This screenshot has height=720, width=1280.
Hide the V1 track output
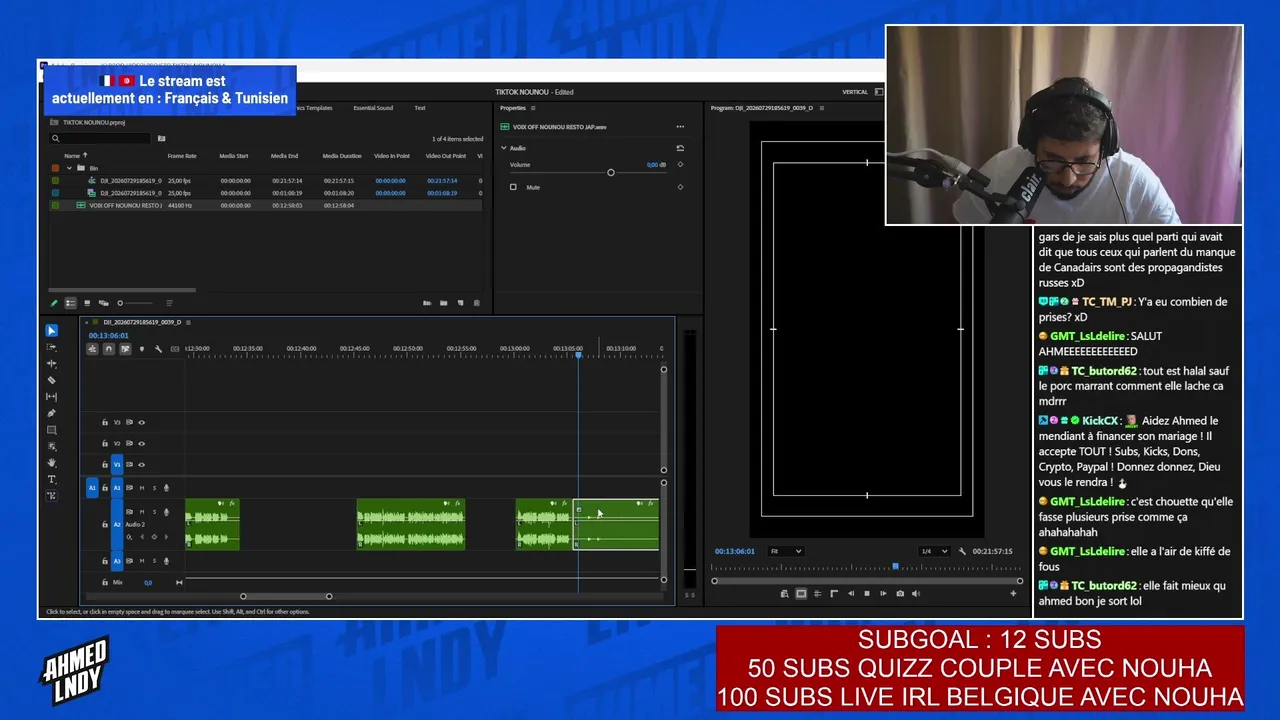click(141, 464)
